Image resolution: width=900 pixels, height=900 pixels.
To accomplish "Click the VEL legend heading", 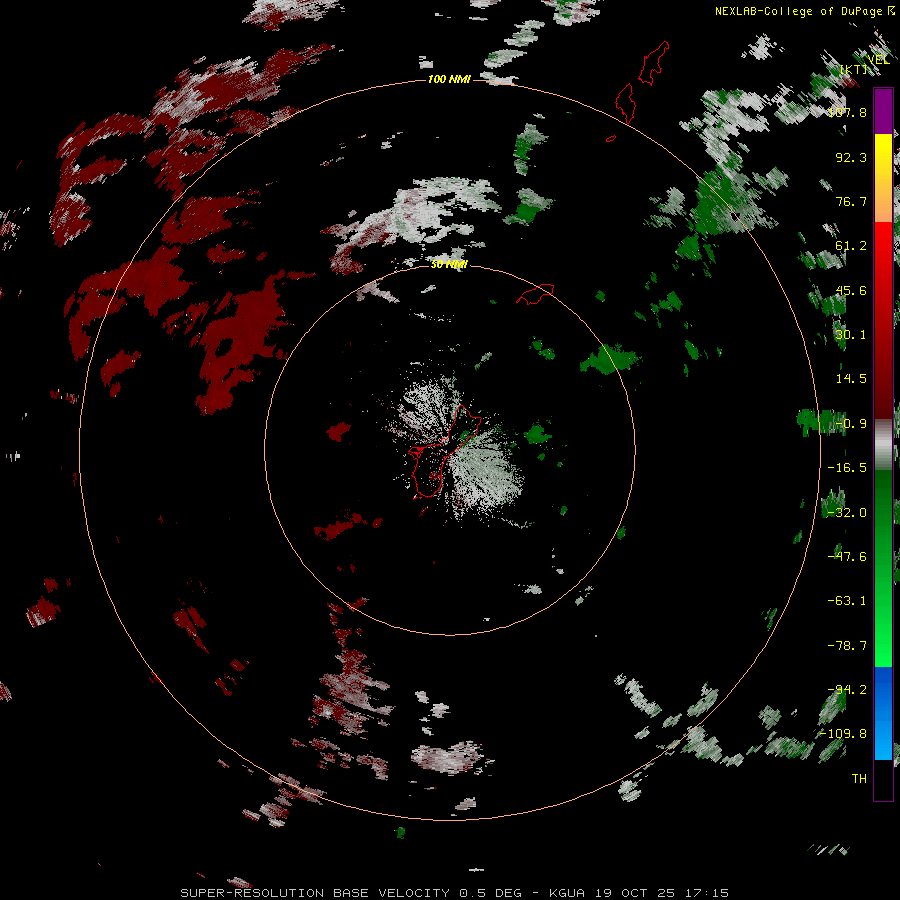I will (x=878, y=59).
